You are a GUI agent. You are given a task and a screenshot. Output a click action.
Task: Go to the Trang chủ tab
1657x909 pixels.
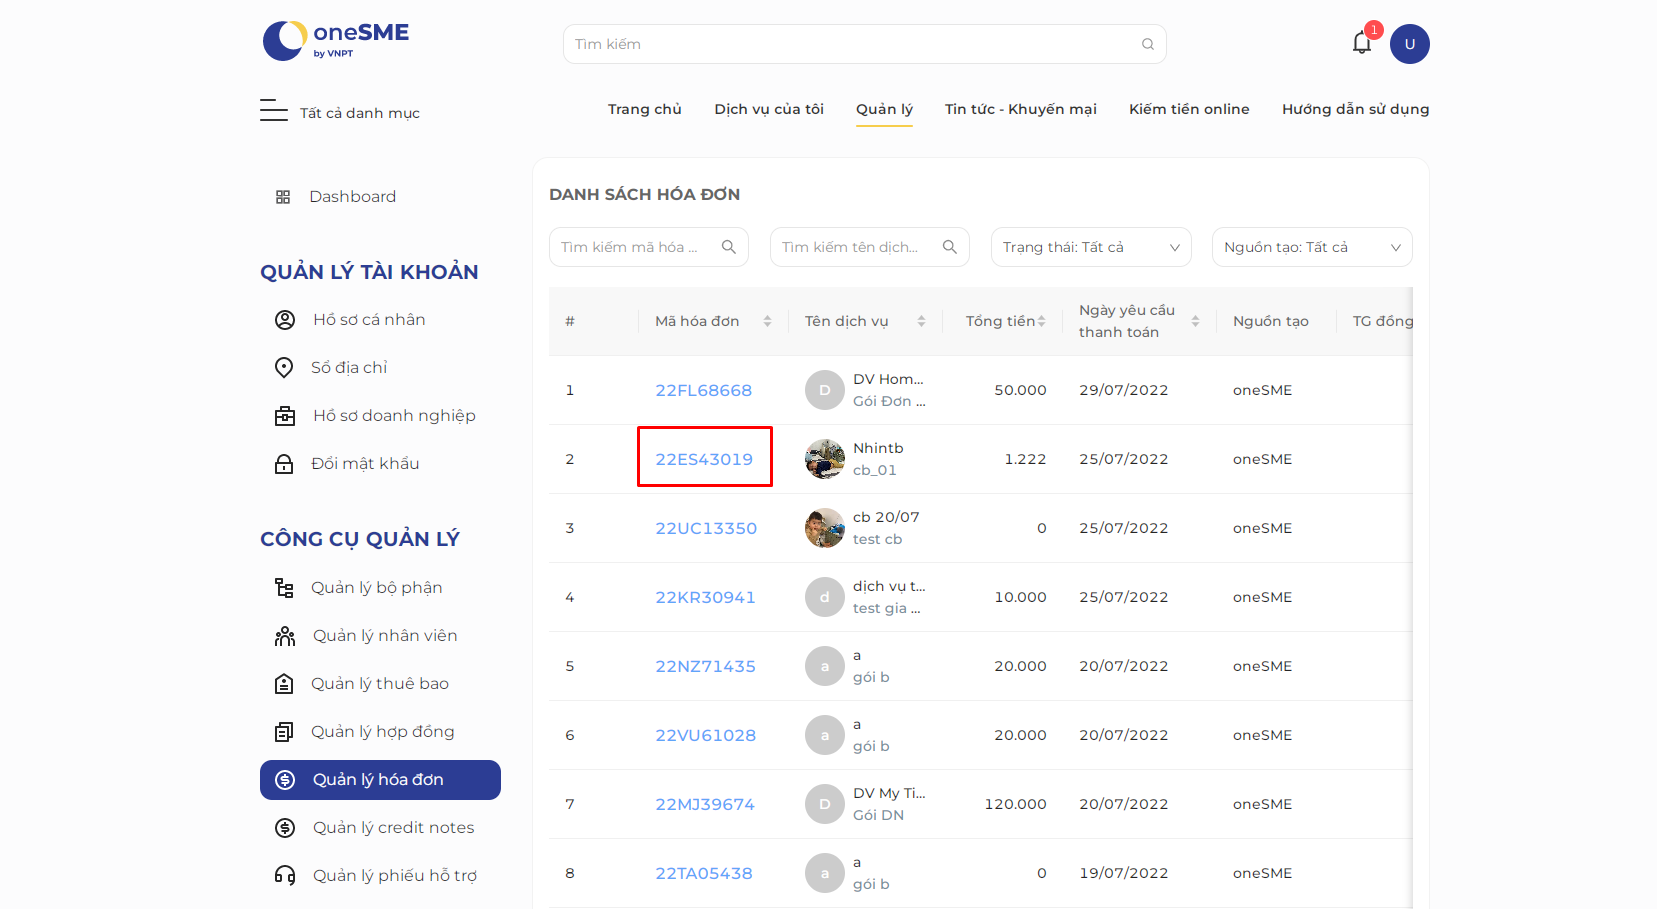tap(645, 109)
